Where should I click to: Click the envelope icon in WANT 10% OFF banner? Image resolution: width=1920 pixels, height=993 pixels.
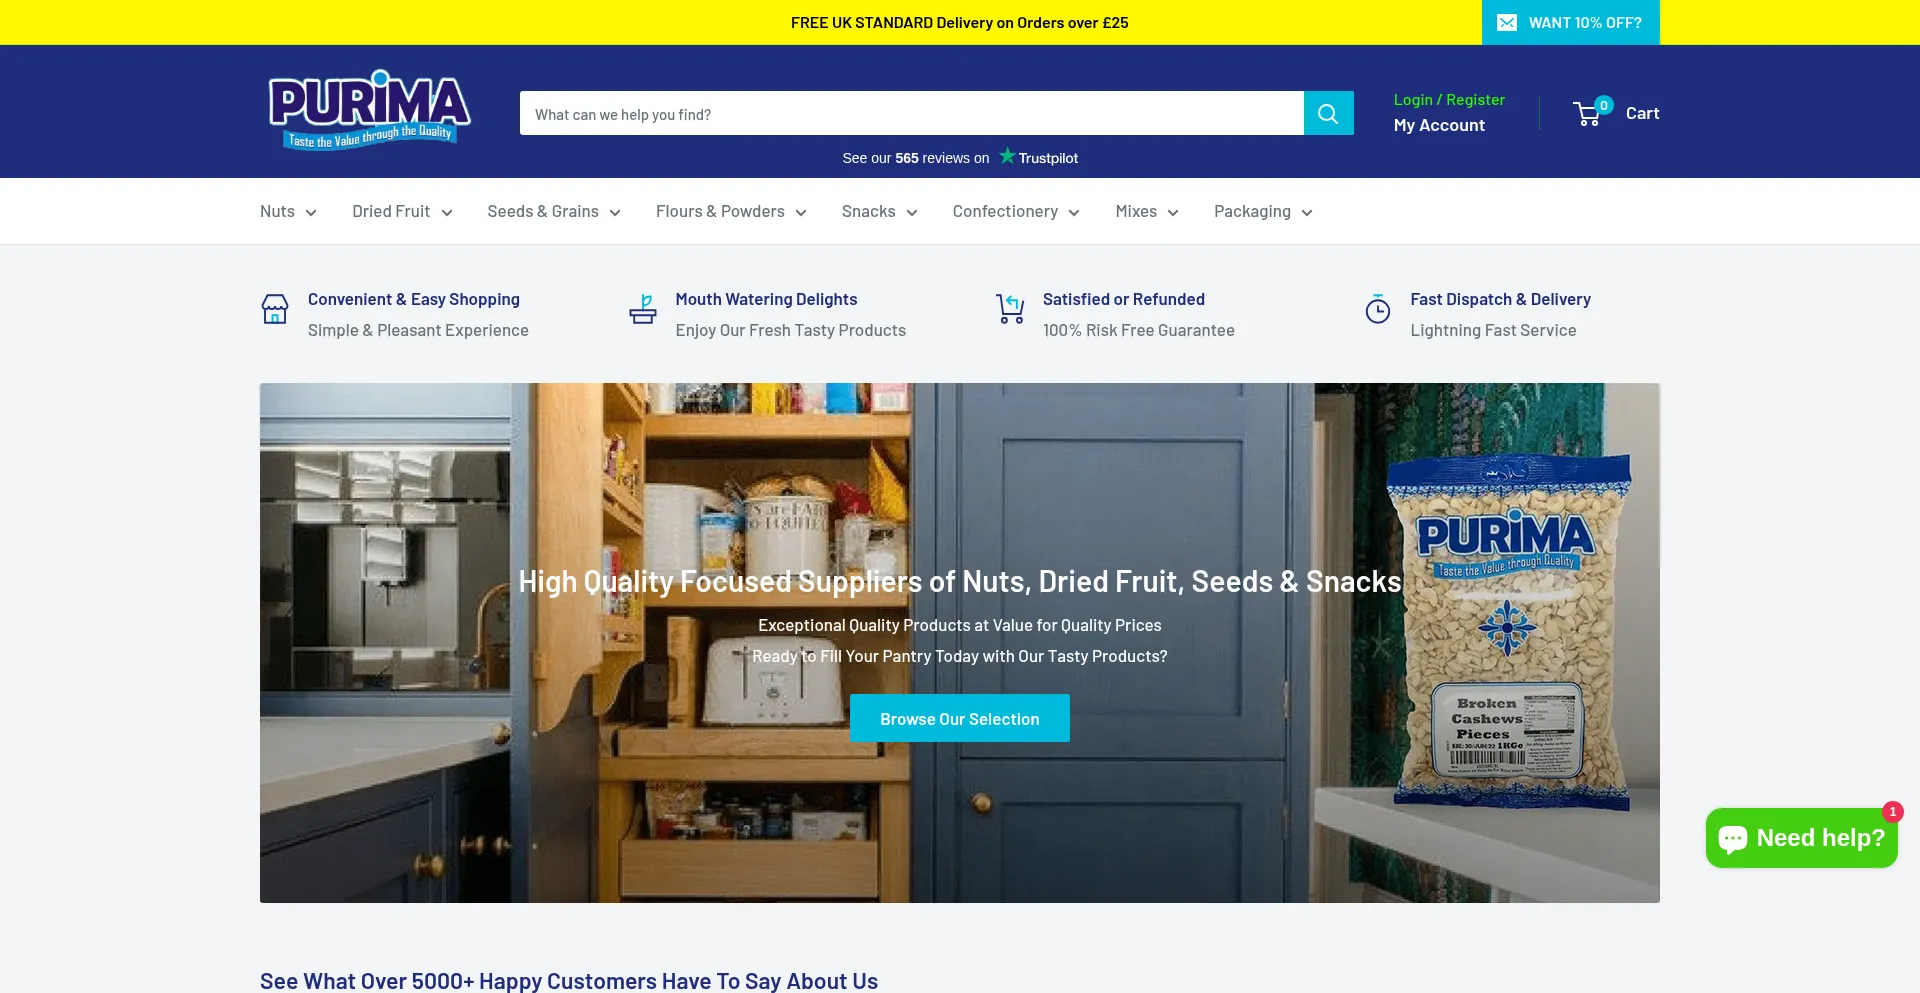point(1507,21)
